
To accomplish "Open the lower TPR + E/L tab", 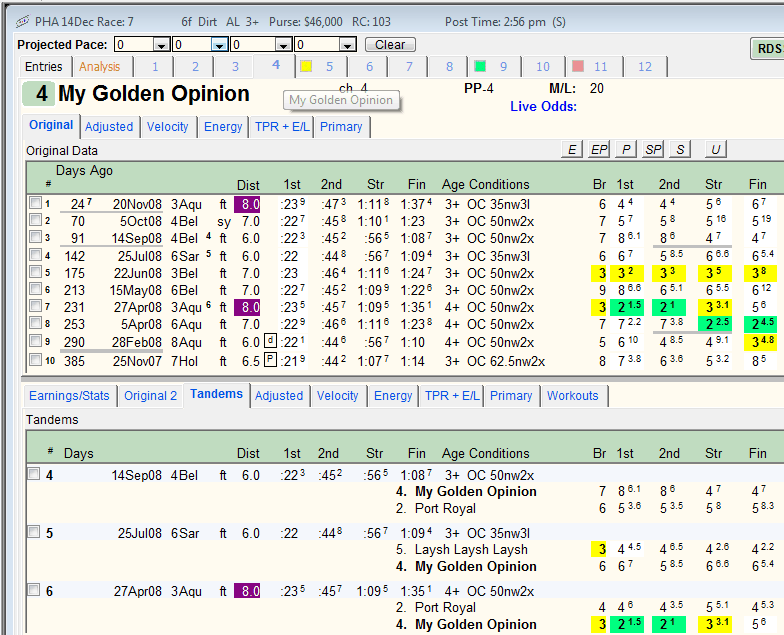I will click(x=452, y=396).
